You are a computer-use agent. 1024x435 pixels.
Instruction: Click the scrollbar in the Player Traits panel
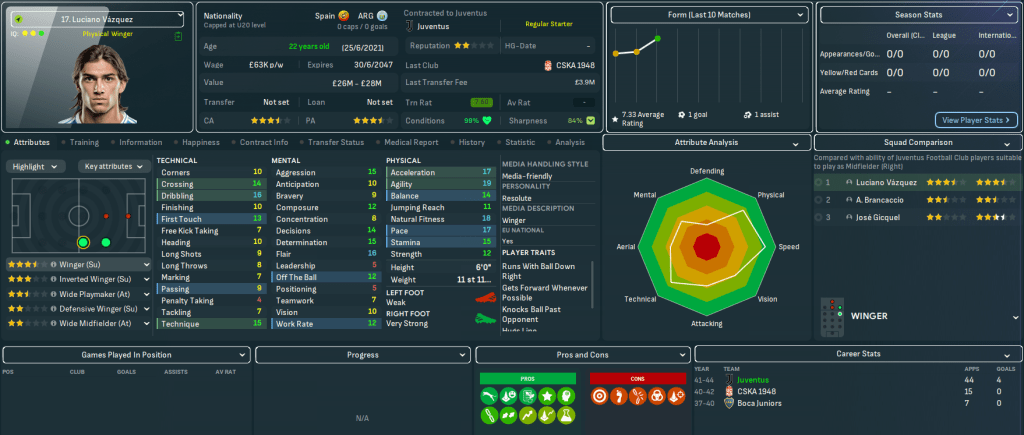[593, 285]
